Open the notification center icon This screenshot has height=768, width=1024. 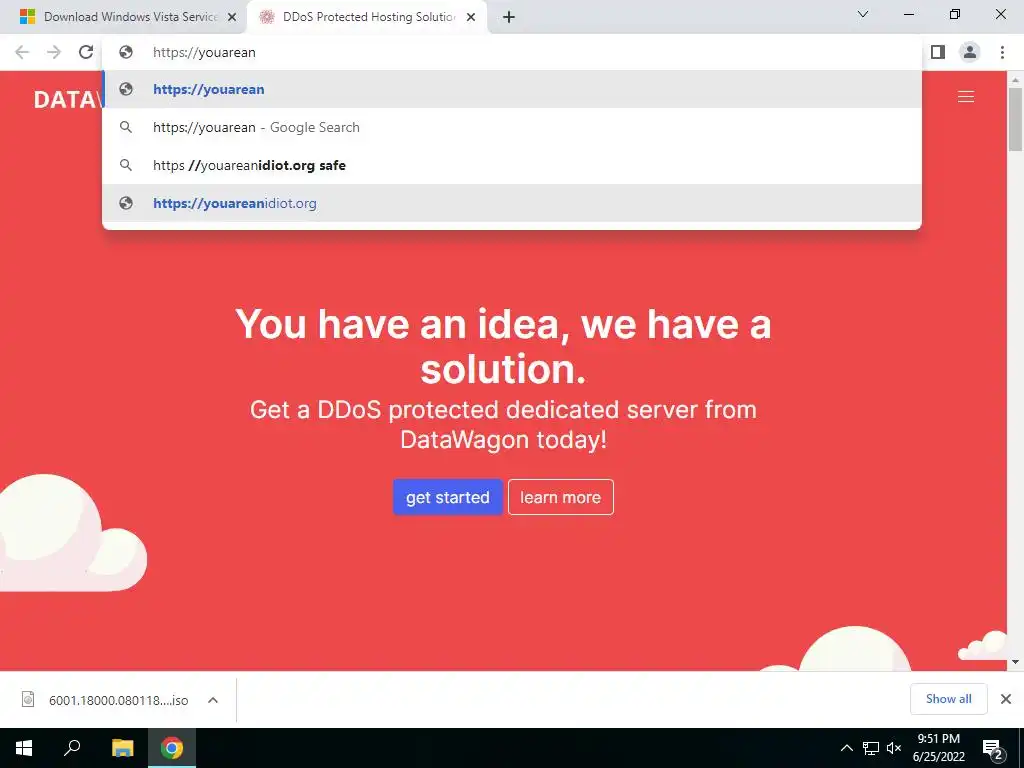click(x=993, y=748)
